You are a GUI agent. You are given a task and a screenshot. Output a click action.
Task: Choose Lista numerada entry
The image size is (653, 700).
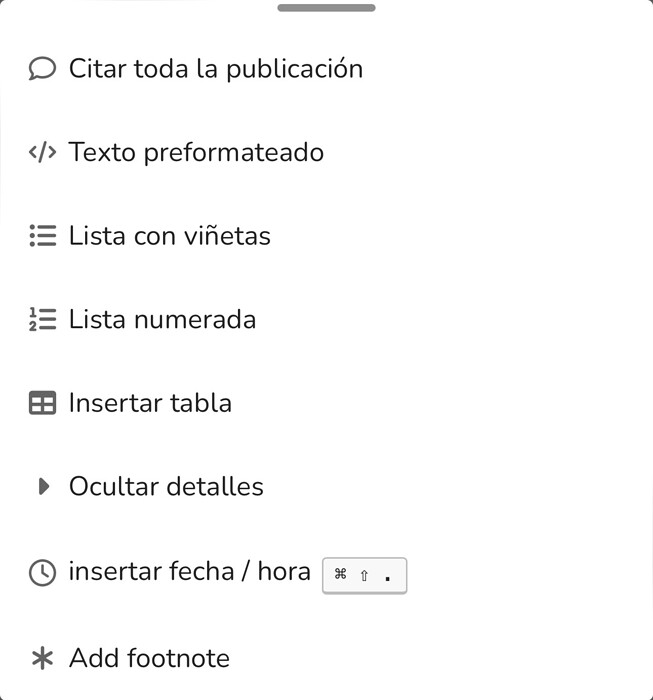tap(326, 319)
